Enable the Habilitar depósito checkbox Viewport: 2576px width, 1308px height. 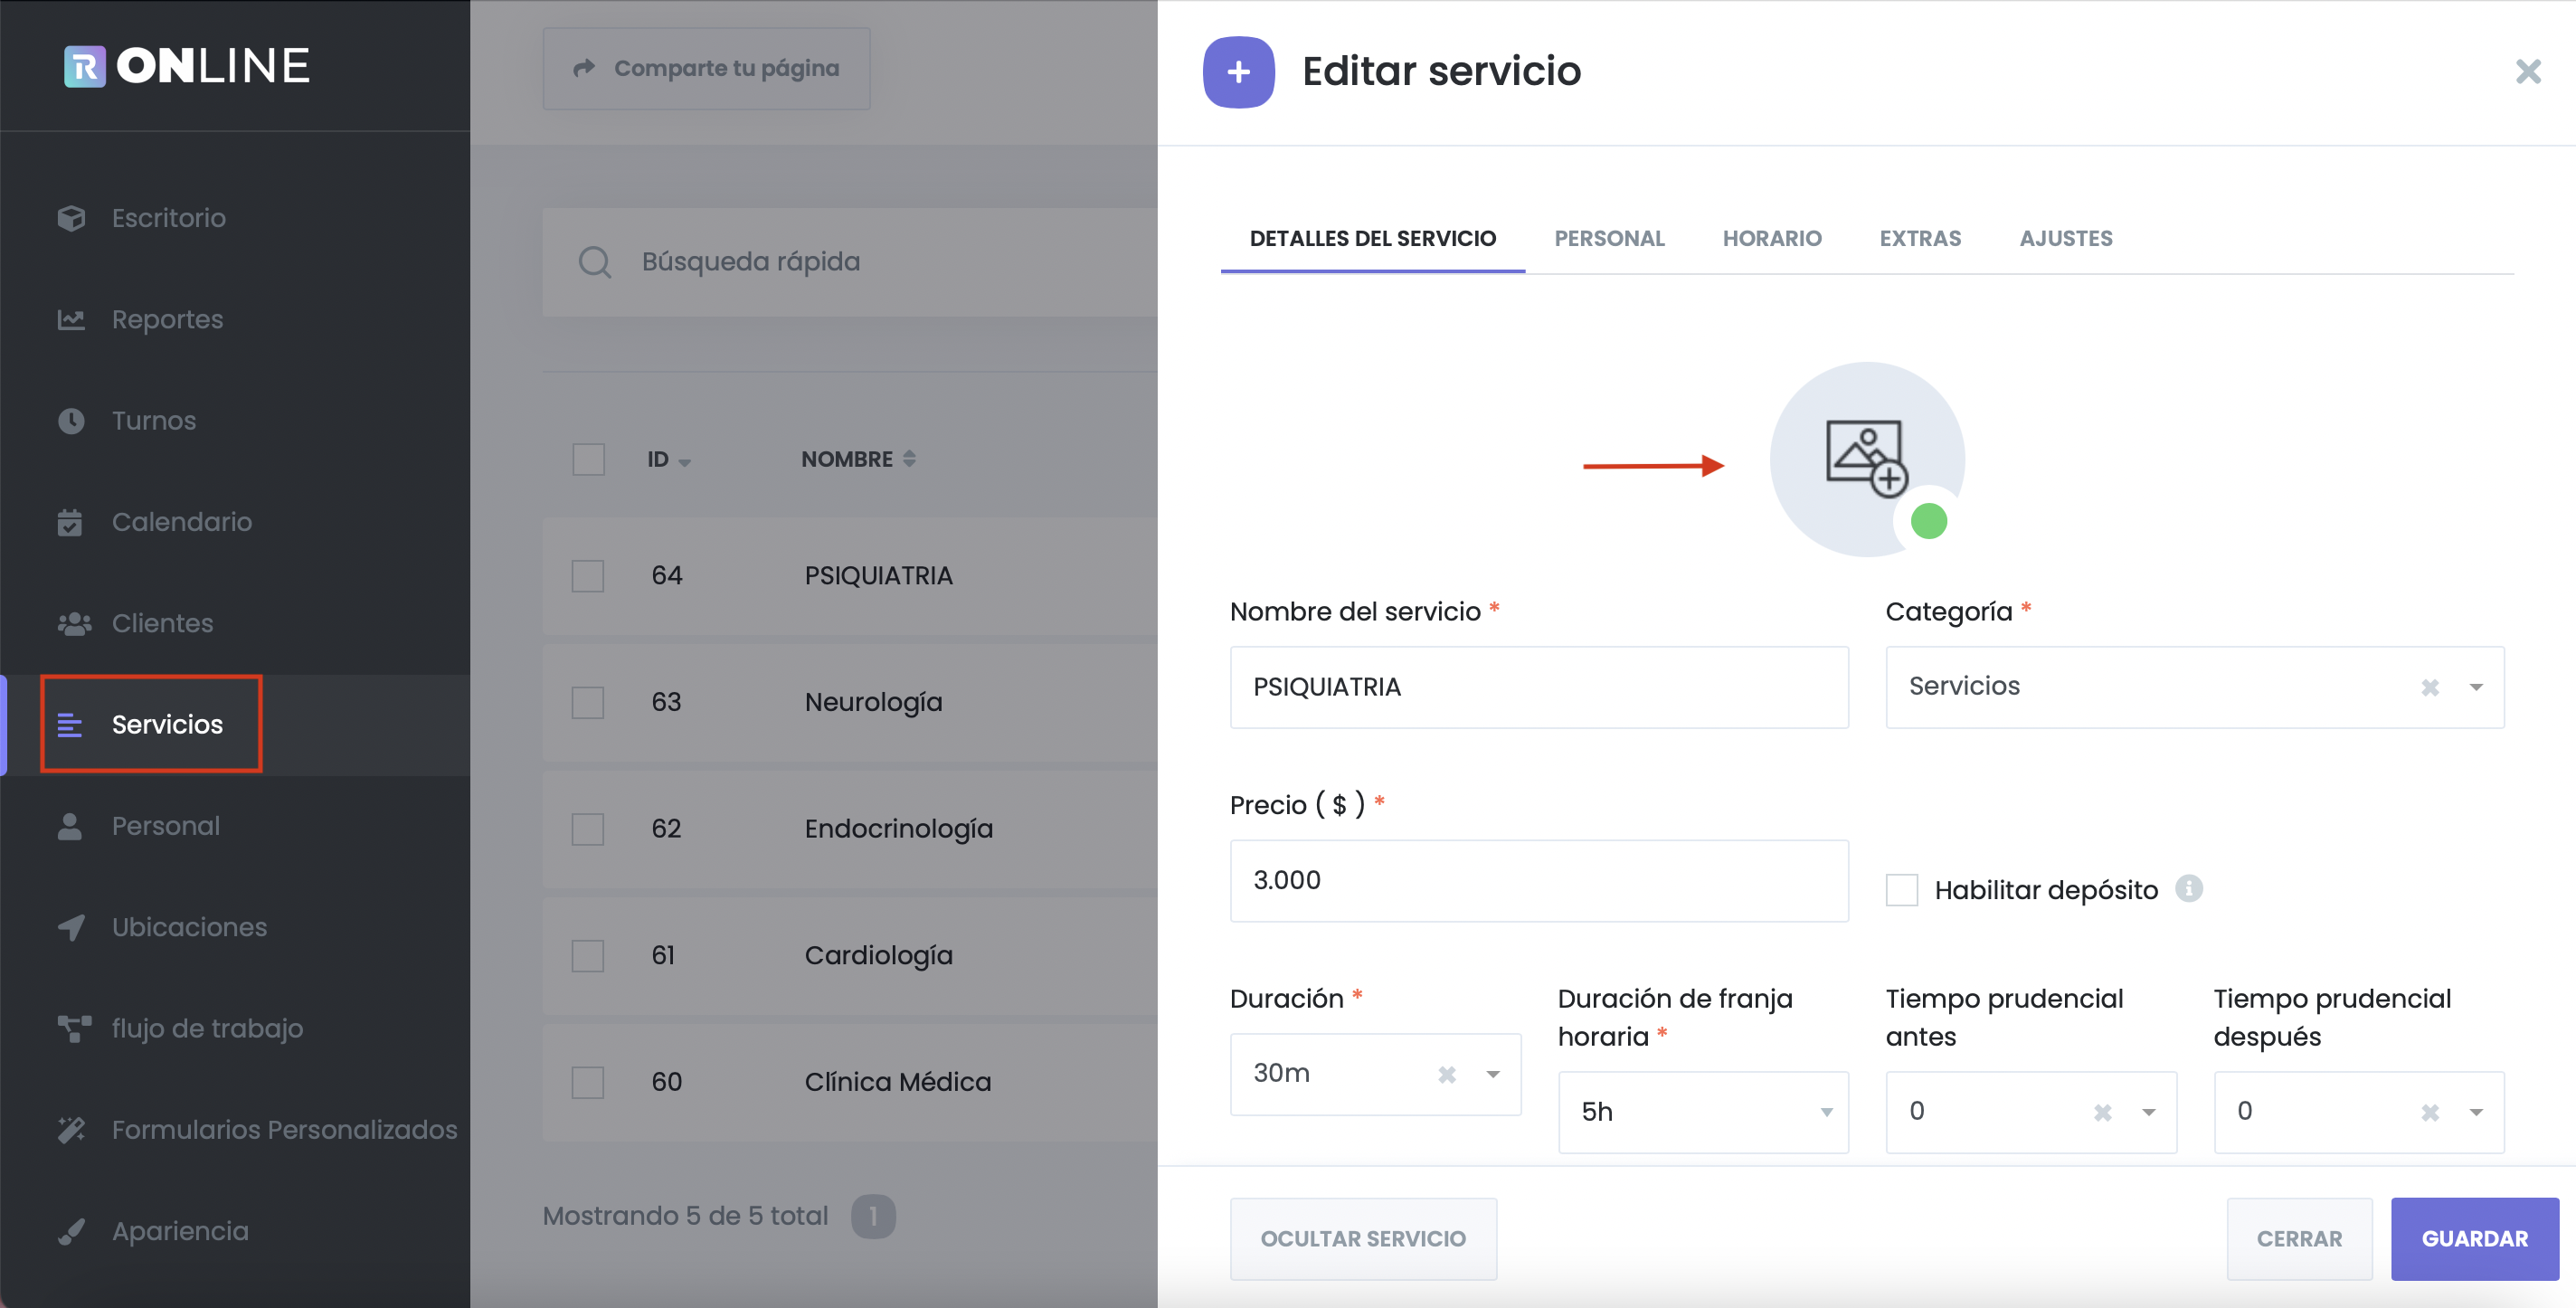pyautogui.click(x=1901, y=890)
